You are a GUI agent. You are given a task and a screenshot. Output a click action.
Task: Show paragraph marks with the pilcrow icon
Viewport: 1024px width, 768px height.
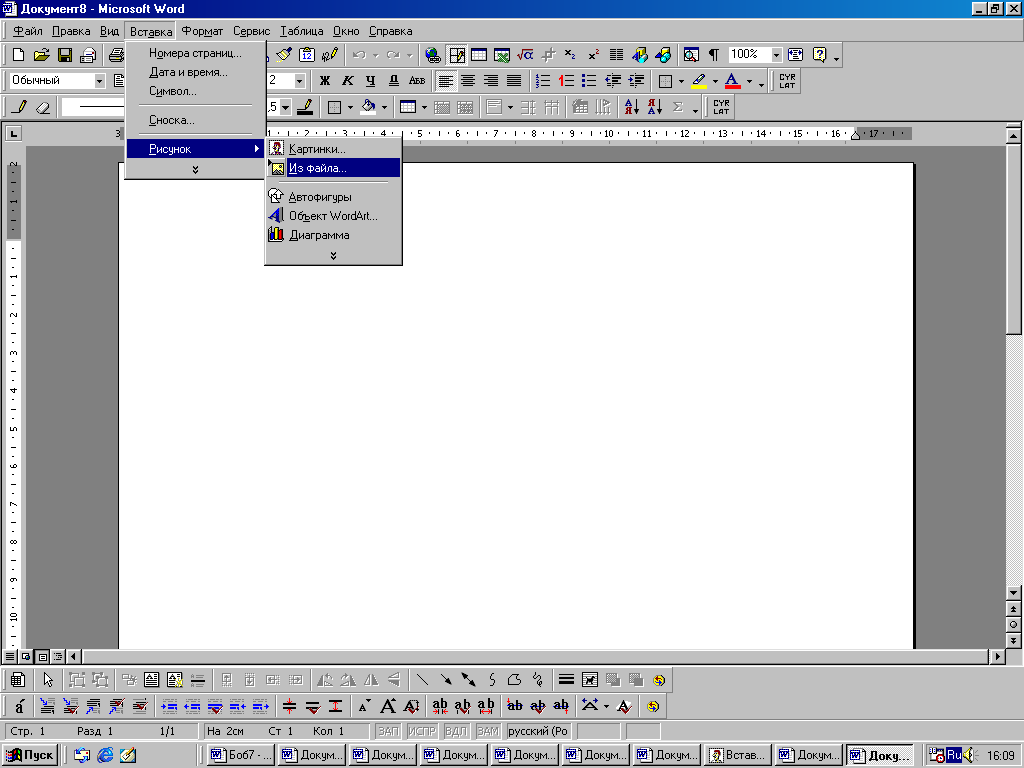(x=714, y=55)
